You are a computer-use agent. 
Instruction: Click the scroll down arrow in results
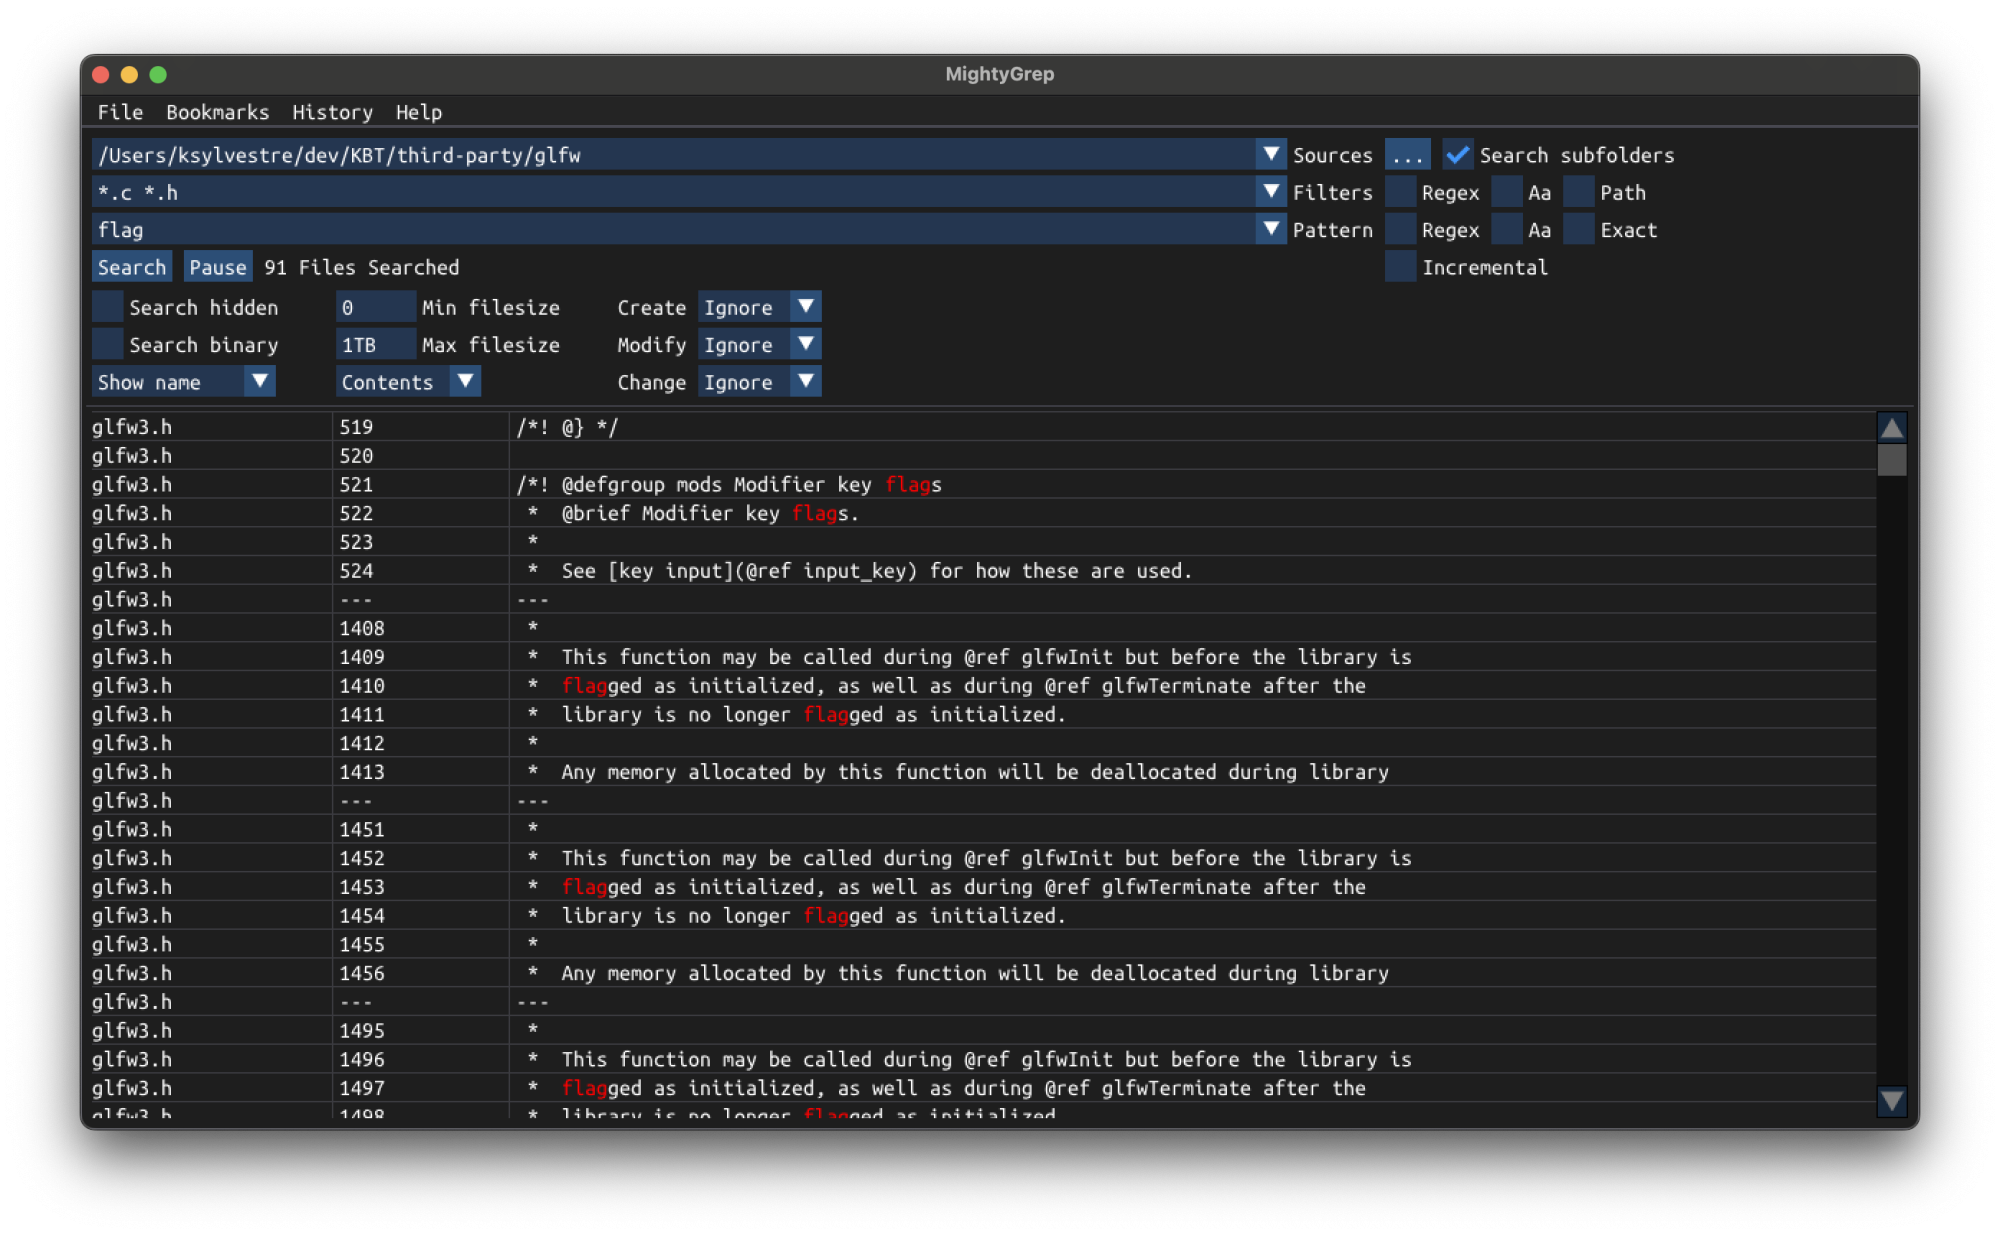point(1891,1101)
